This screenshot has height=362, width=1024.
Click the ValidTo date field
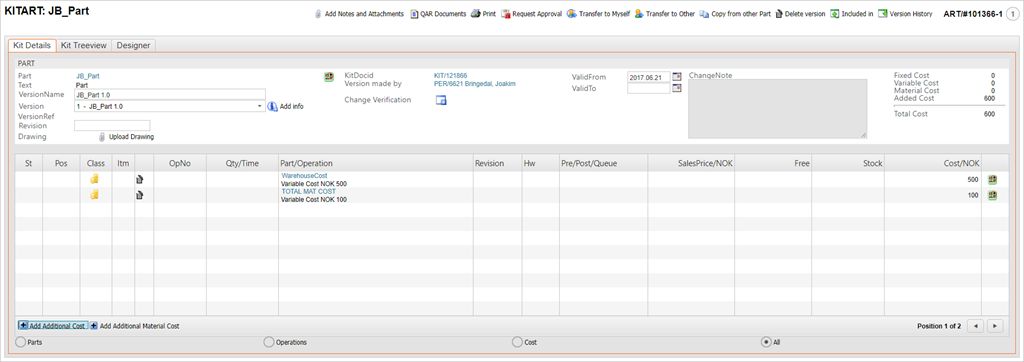click(x=648, y=88)
